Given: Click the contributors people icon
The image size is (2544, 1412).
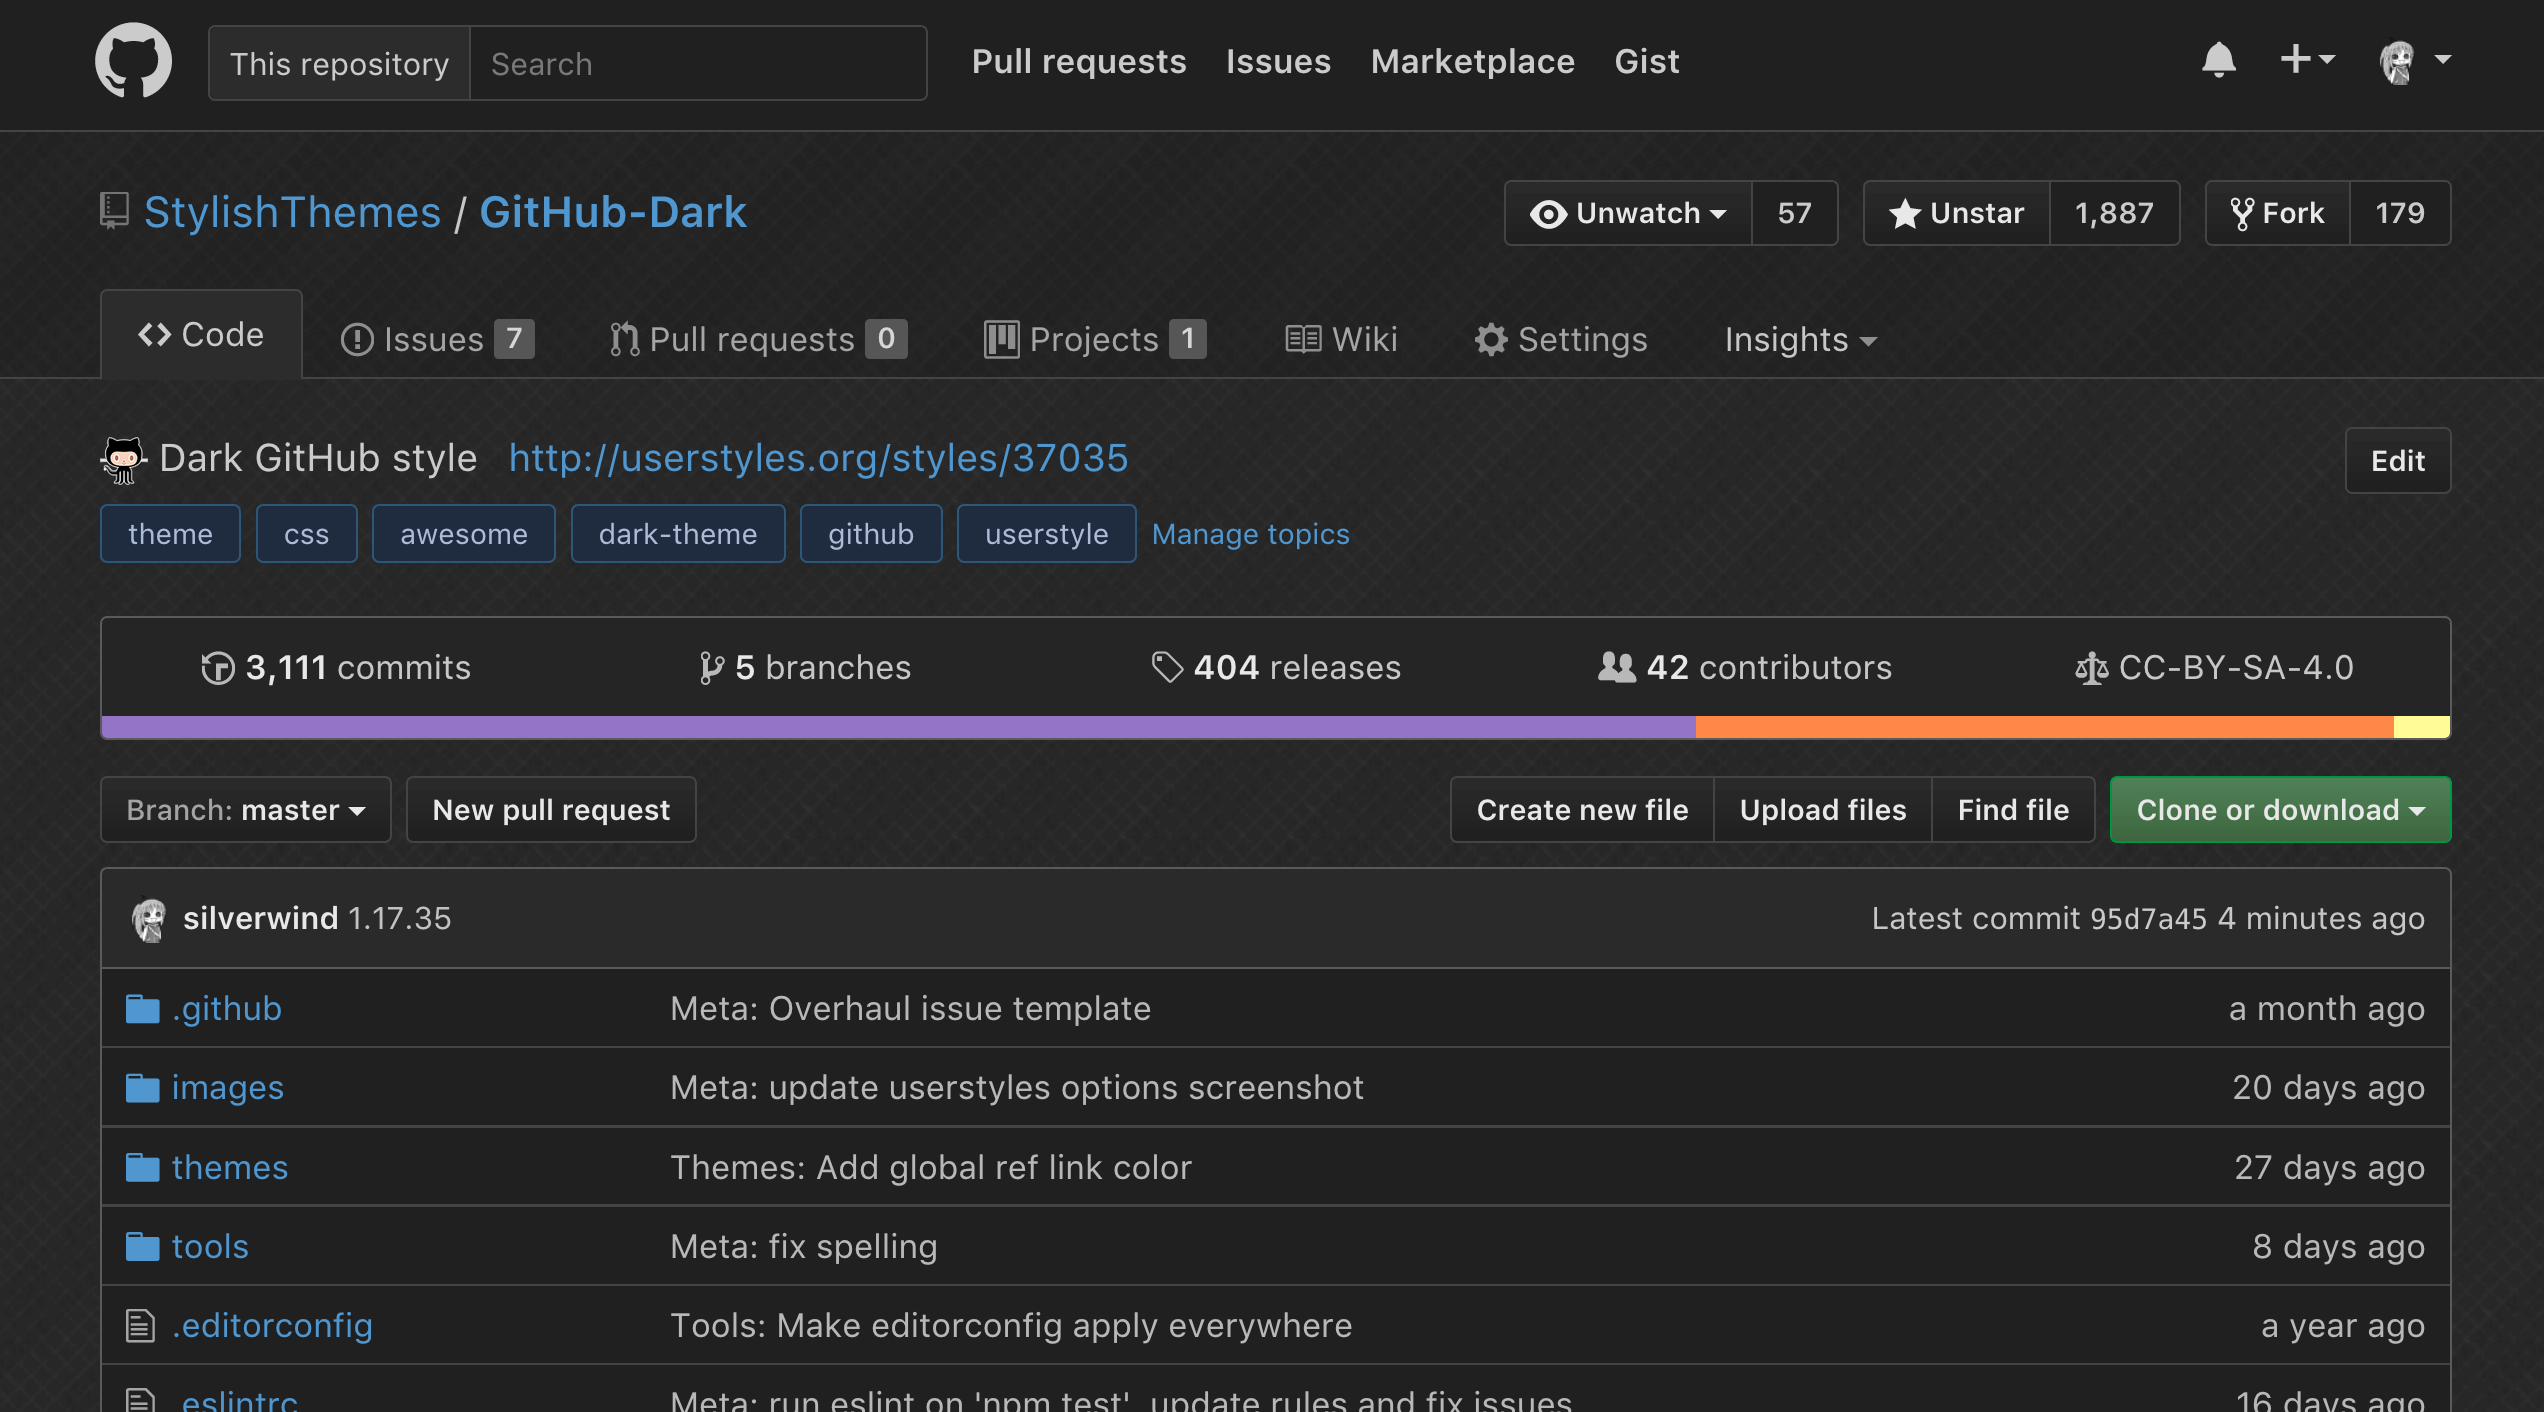Looking at the screenshot, I should pos(1617,667).
